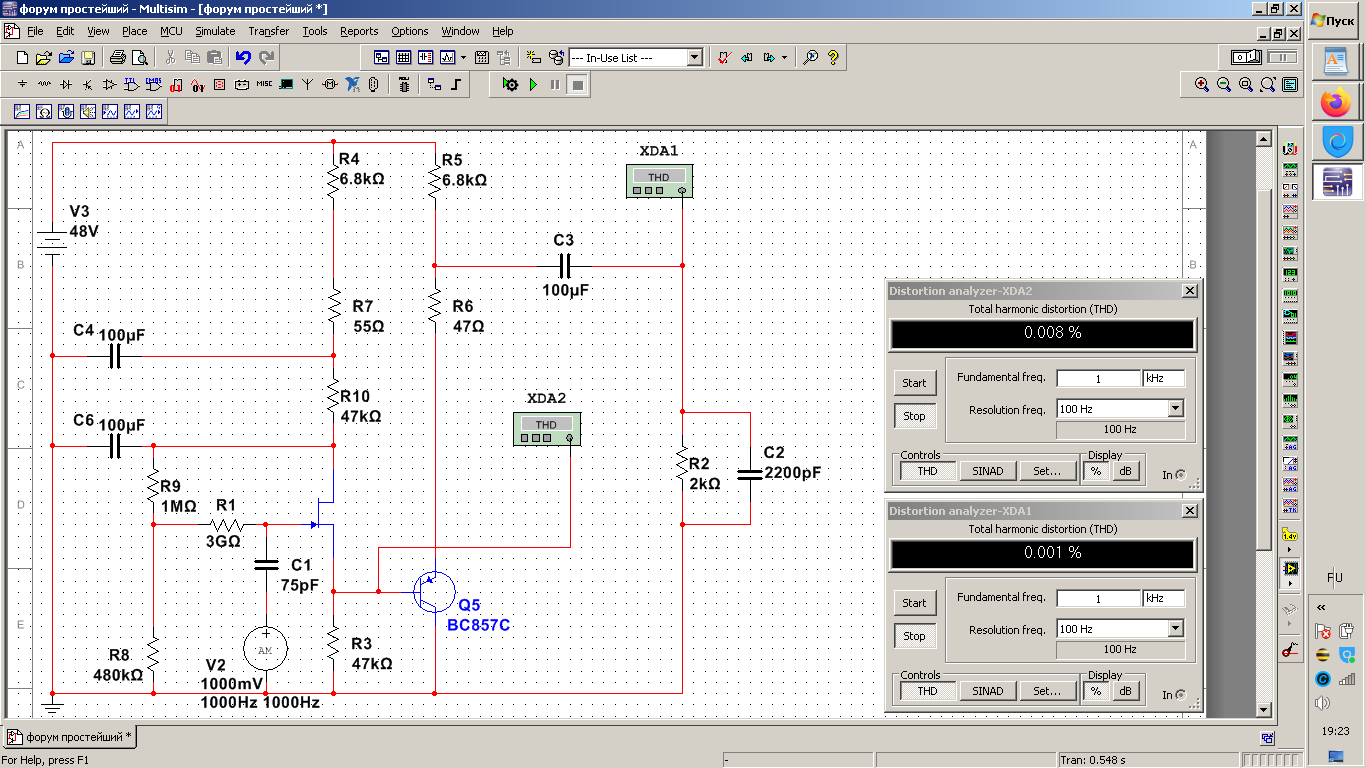The width and height of the screenshot is (1366, 768).
Task: Open the In-Use List dropdown
Action: pyautogui.click(x=695, y=58)
